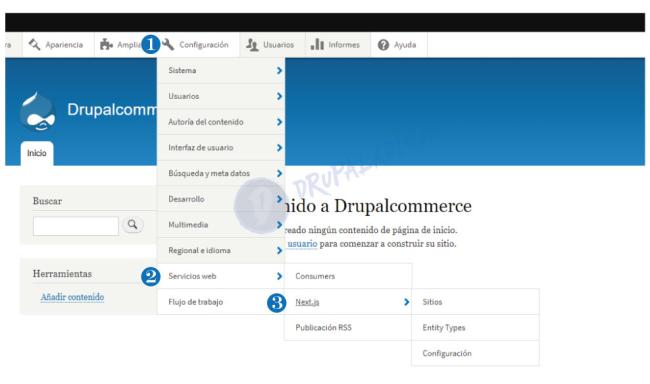
Task: Select Publicación RSS in the submenu
Action: click(x=348, y=328)
